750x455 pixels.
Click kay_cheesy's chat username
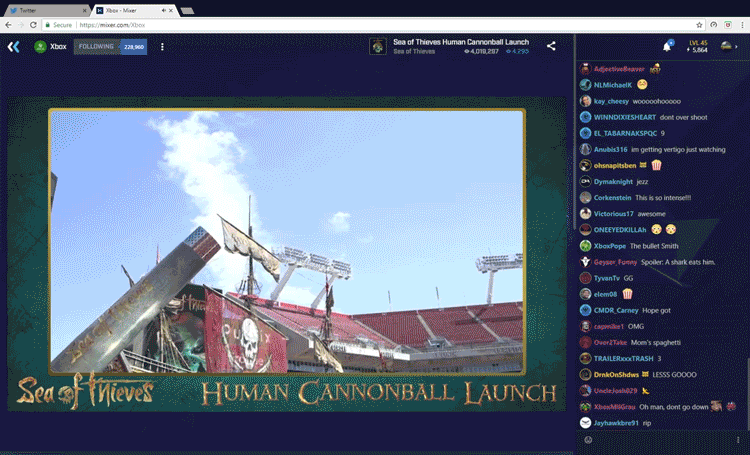point(611,101)
